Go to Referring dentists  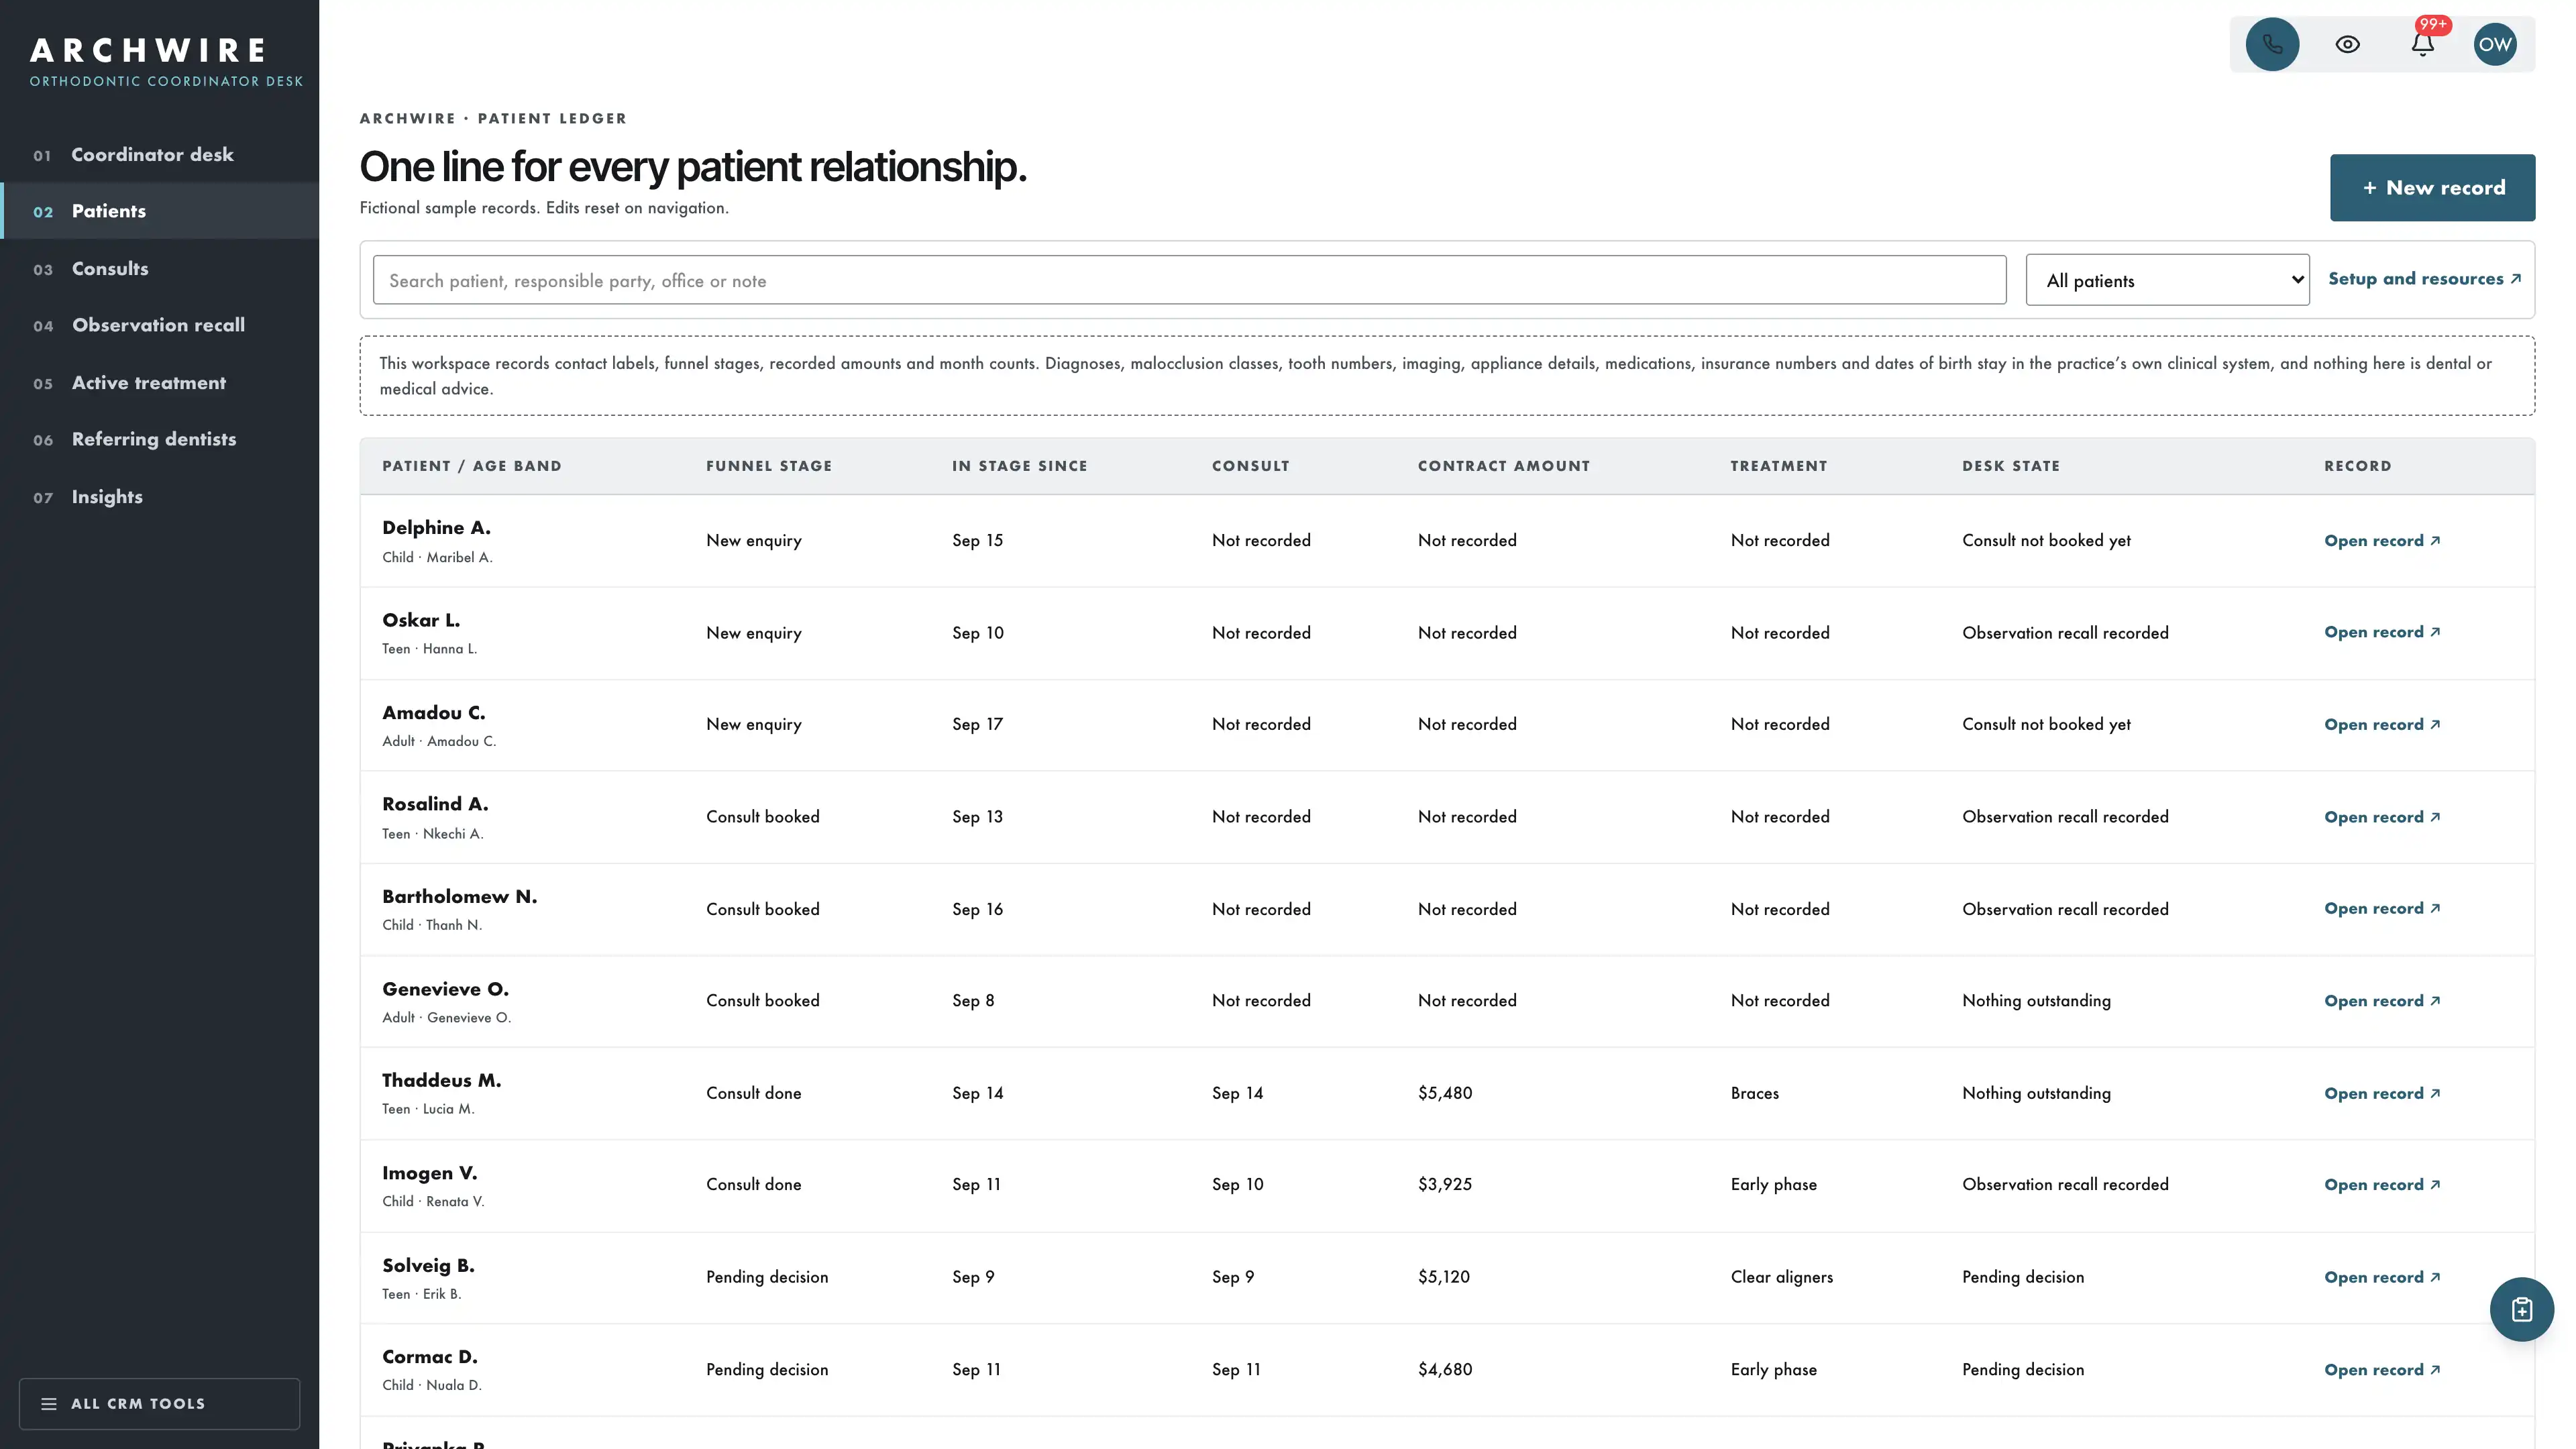[160, 439]
